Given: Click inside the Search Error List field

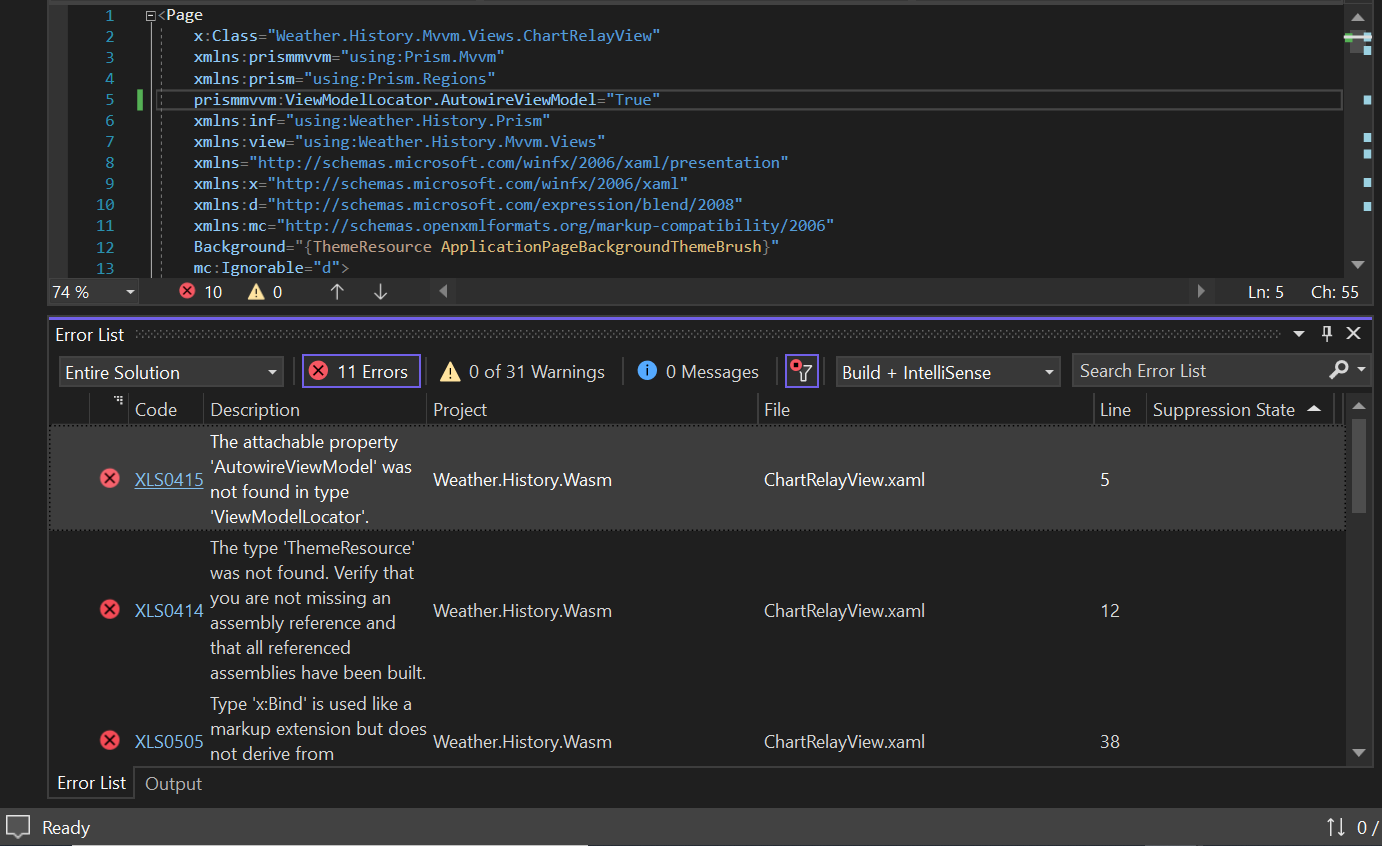Looking at the screenshot, I should pos(1180,370).
